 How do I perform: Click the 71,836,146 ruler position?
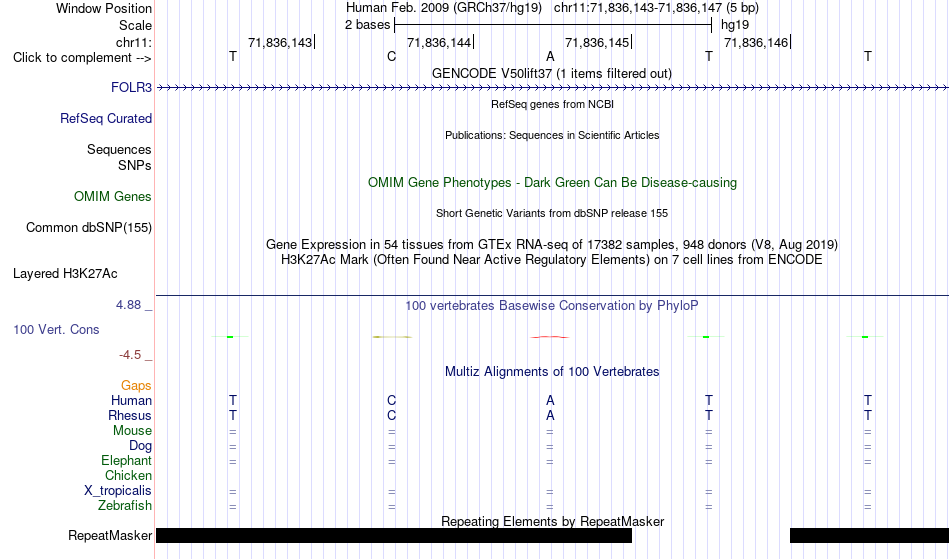coord(756,42)
